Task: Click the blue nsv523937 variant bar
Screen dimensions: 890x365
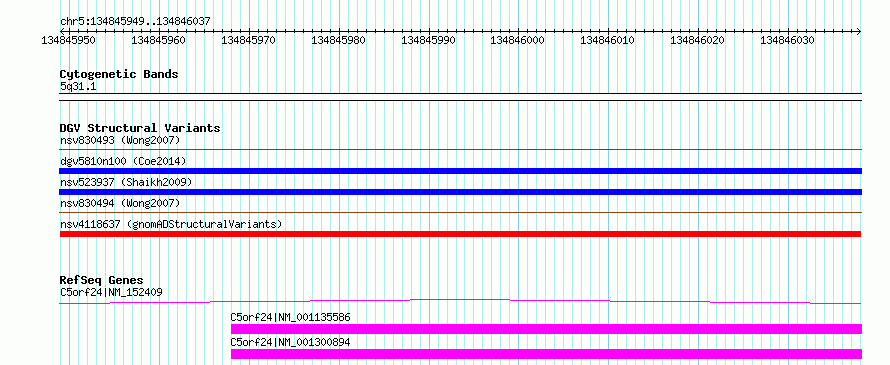Action: point(460,192)
